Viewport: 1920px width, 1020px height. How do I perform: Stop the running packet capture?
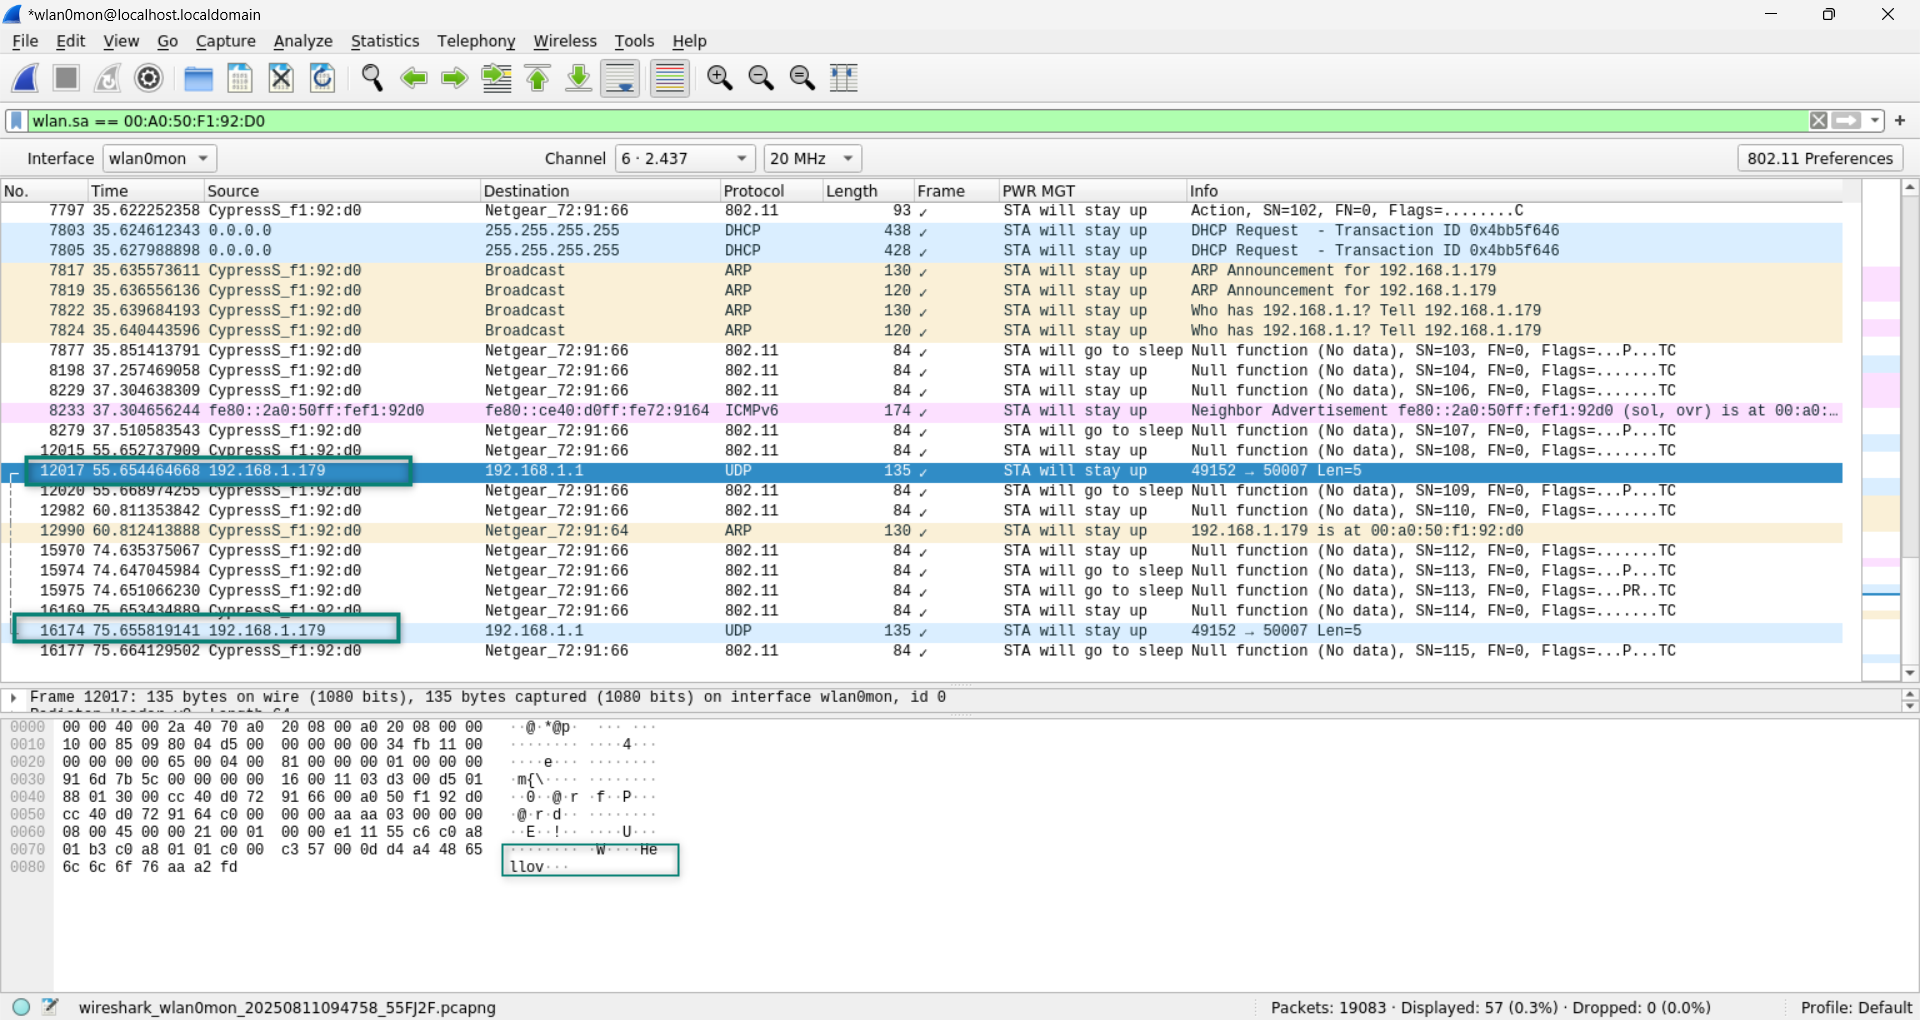pos(67,78)
